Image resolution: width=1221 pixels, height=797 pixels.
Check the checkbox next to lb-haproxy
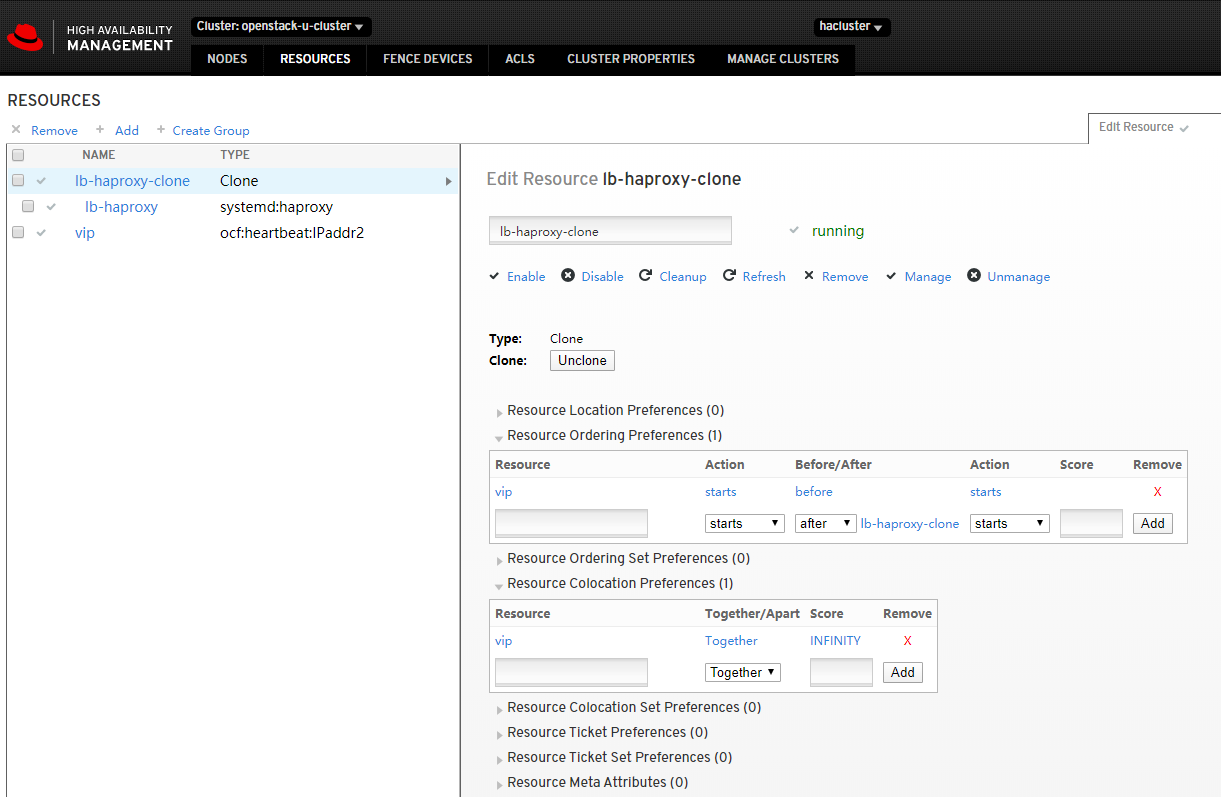(x=27, y=206)
